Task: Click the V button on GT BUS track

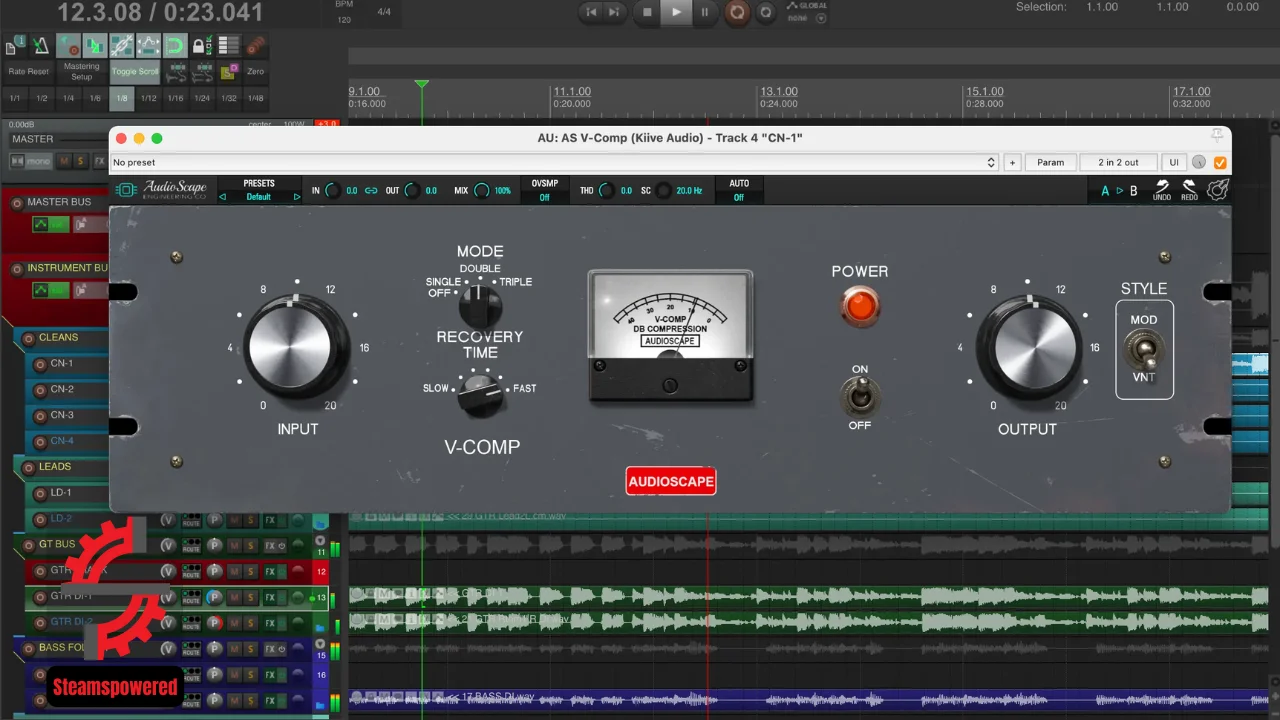Action: pyautogui.click(x=168, y=545)
